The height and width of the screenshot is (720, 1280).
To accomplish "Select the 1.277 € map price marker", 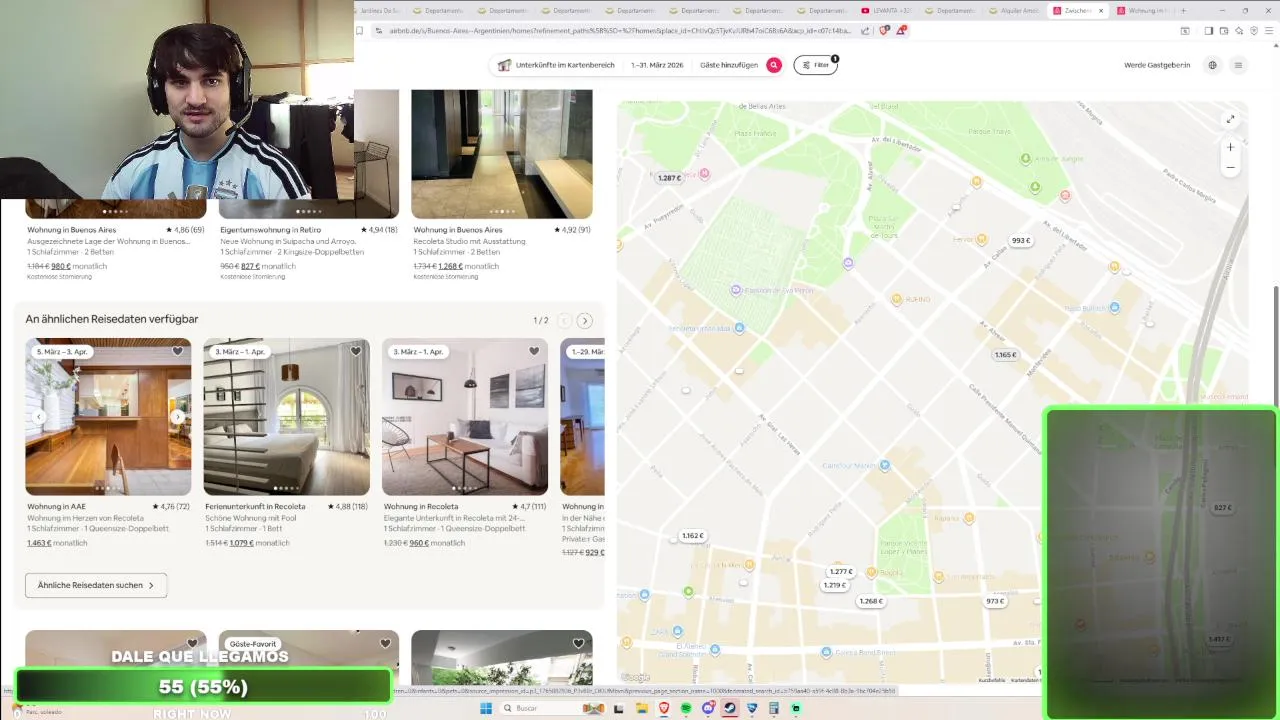I will (841, 572).
